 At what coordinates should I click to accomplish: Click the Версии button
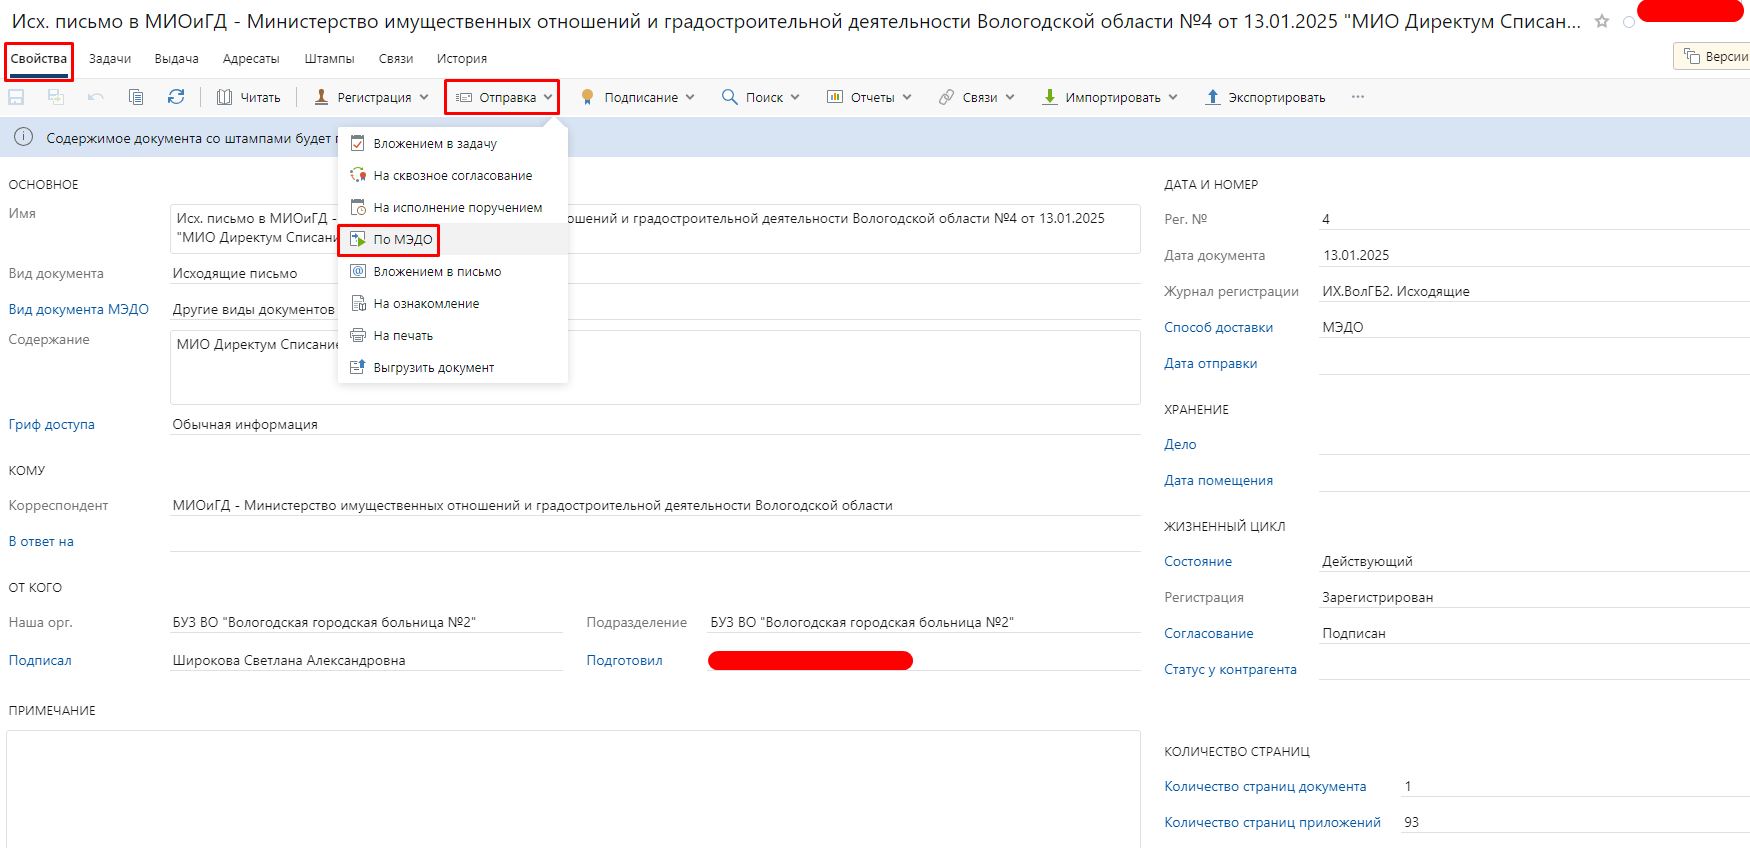pos(1715,57)
